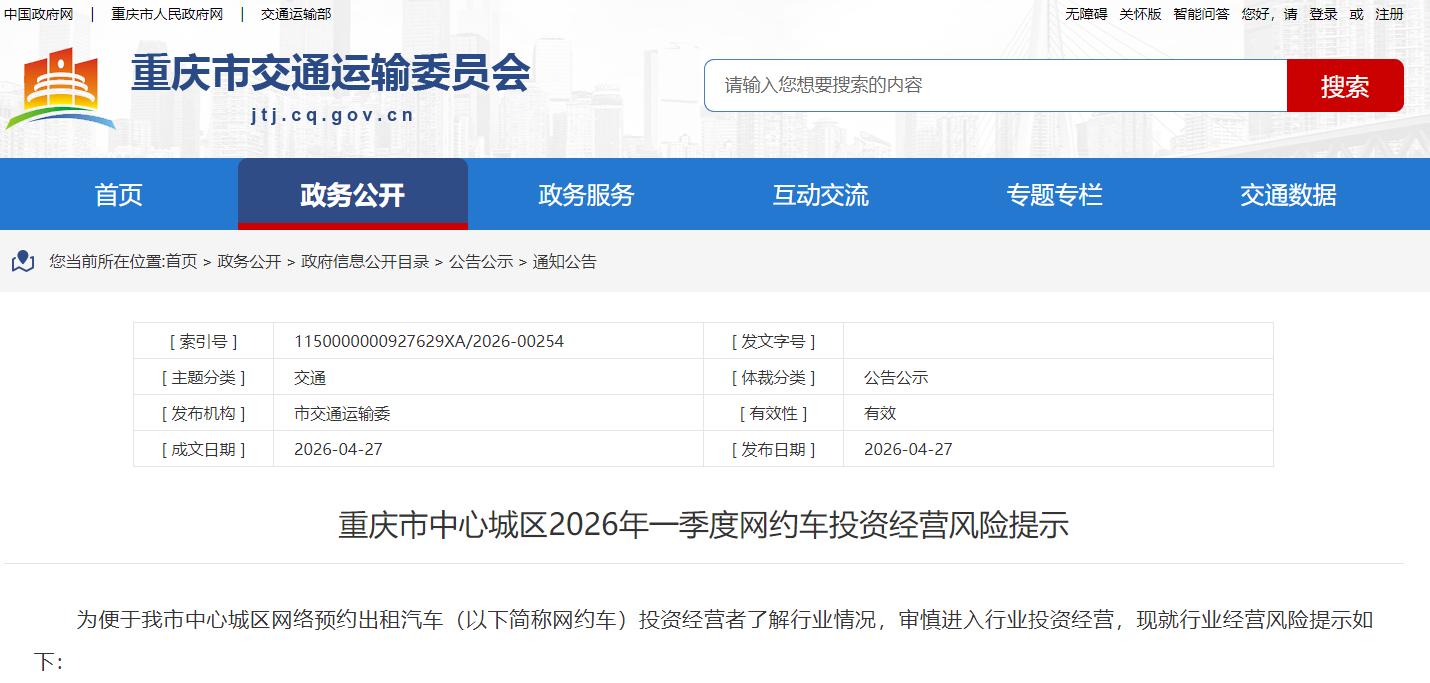Viewport: 1430px width, 683px height.
Task: Open the 交通运输部 top link
Action: [x=296, y=14]
